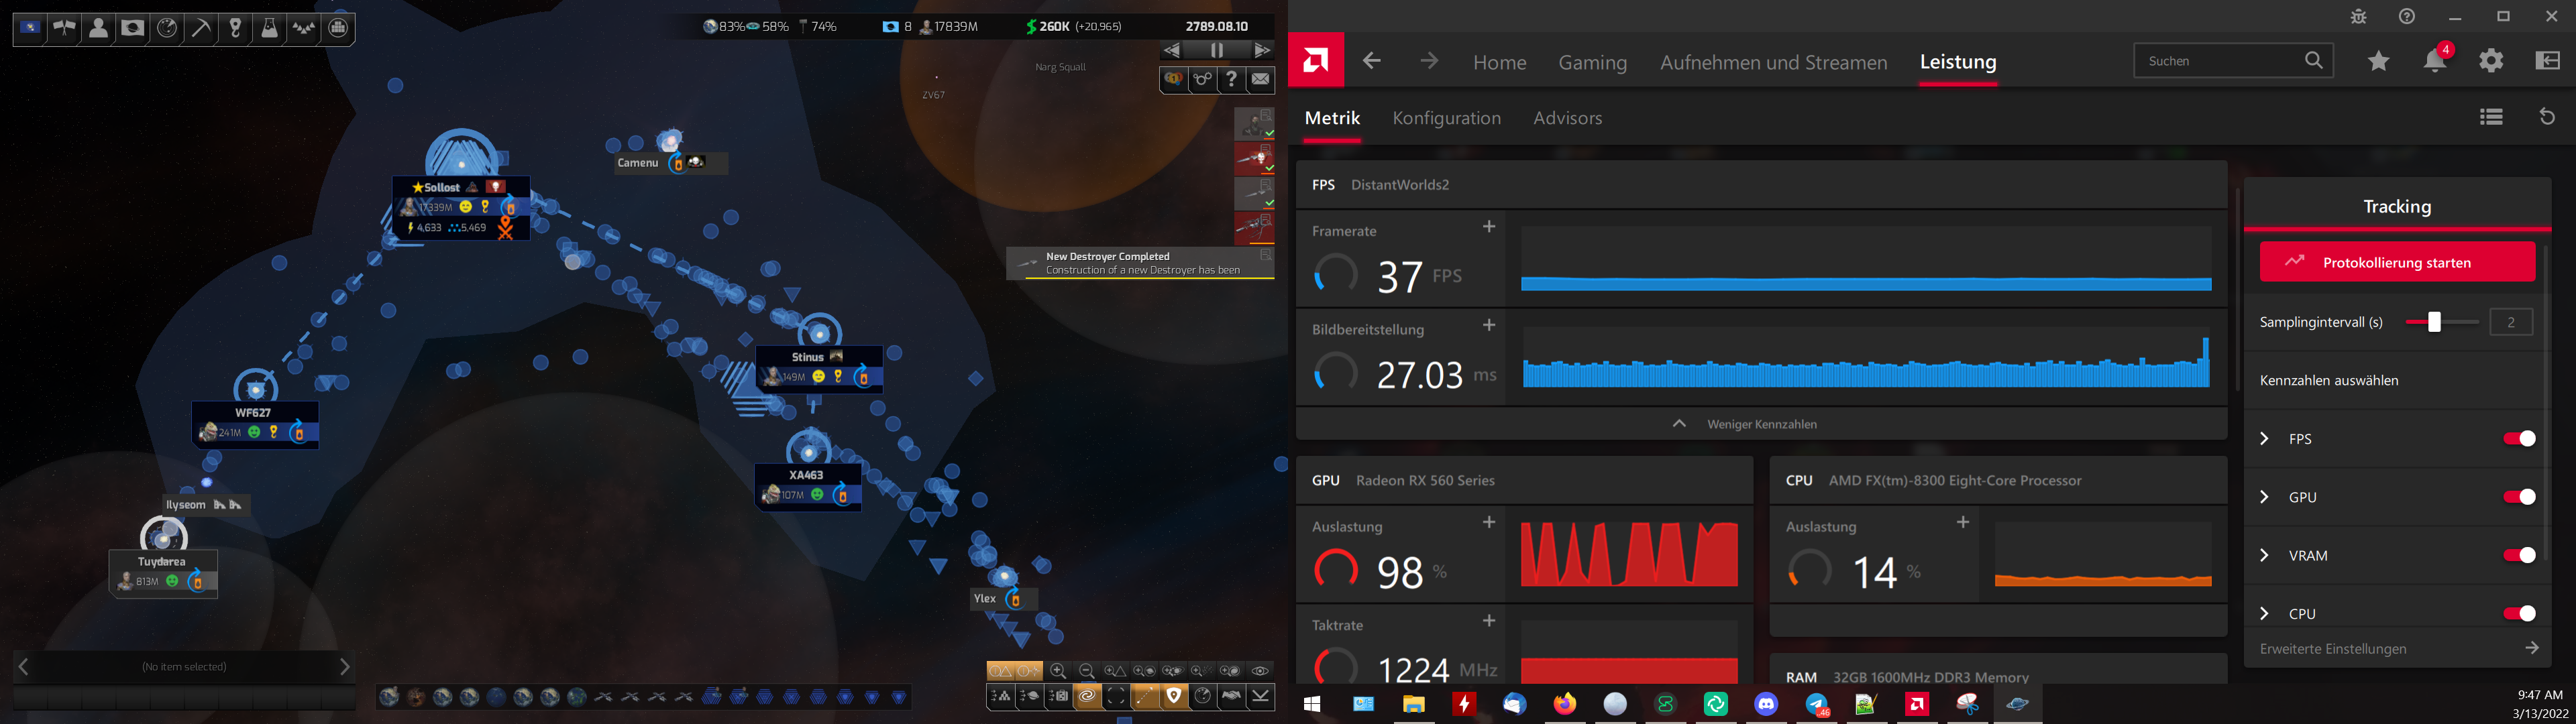Click the game zoom out magnifier
Viewport: 2576px width, 724px height.
tap(1086, 671)
